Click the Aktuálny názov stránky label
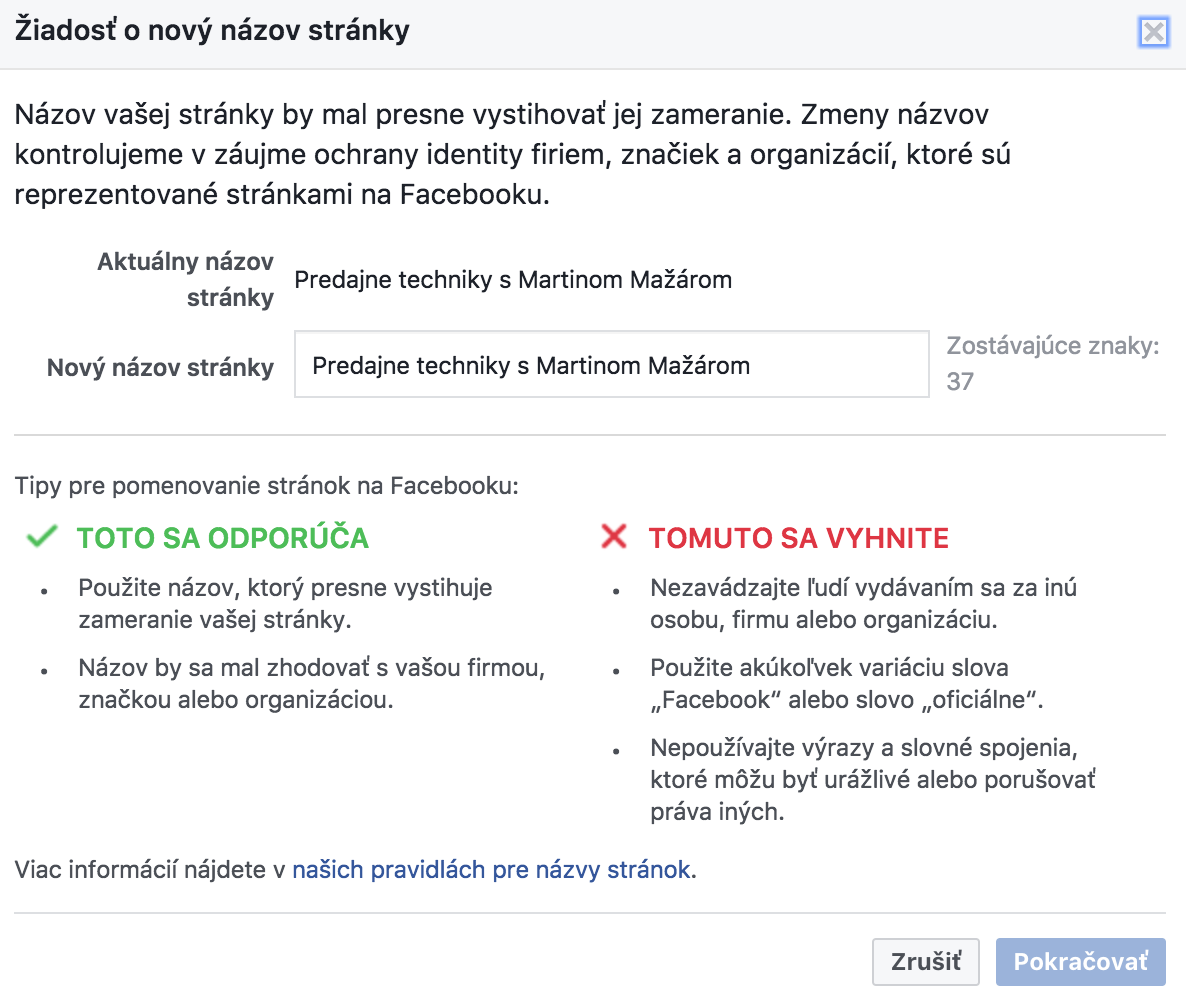Viewport: 1186px width, 1008px height. coord(185,279)
